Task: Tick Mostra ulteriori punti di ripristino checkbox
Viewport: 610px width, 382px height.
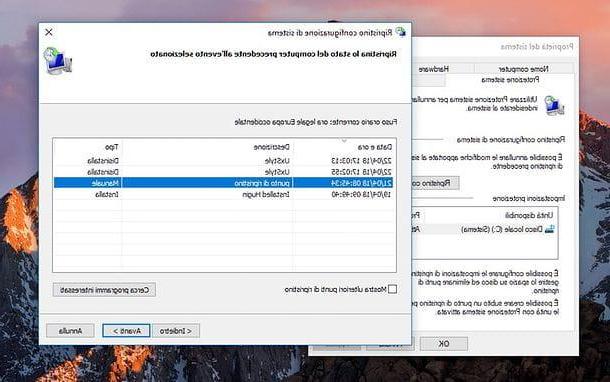Action: coord(392,289)
